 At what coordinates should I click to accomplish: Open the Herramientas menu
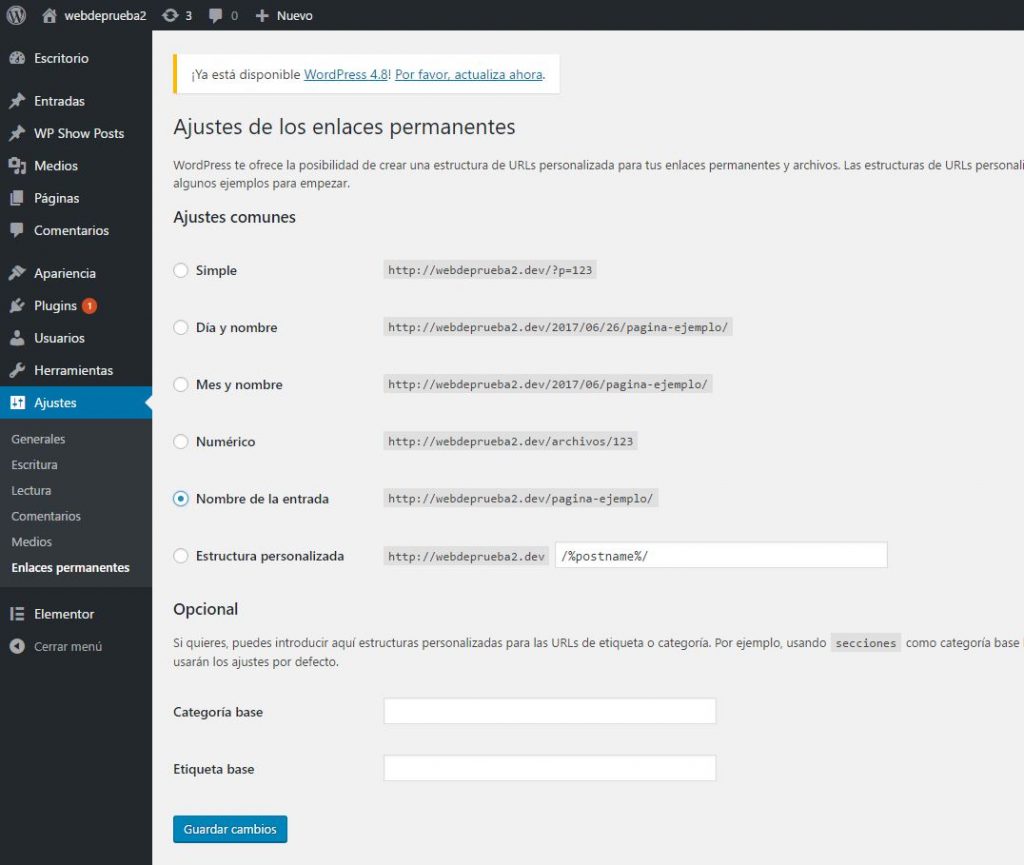point(74,370)
